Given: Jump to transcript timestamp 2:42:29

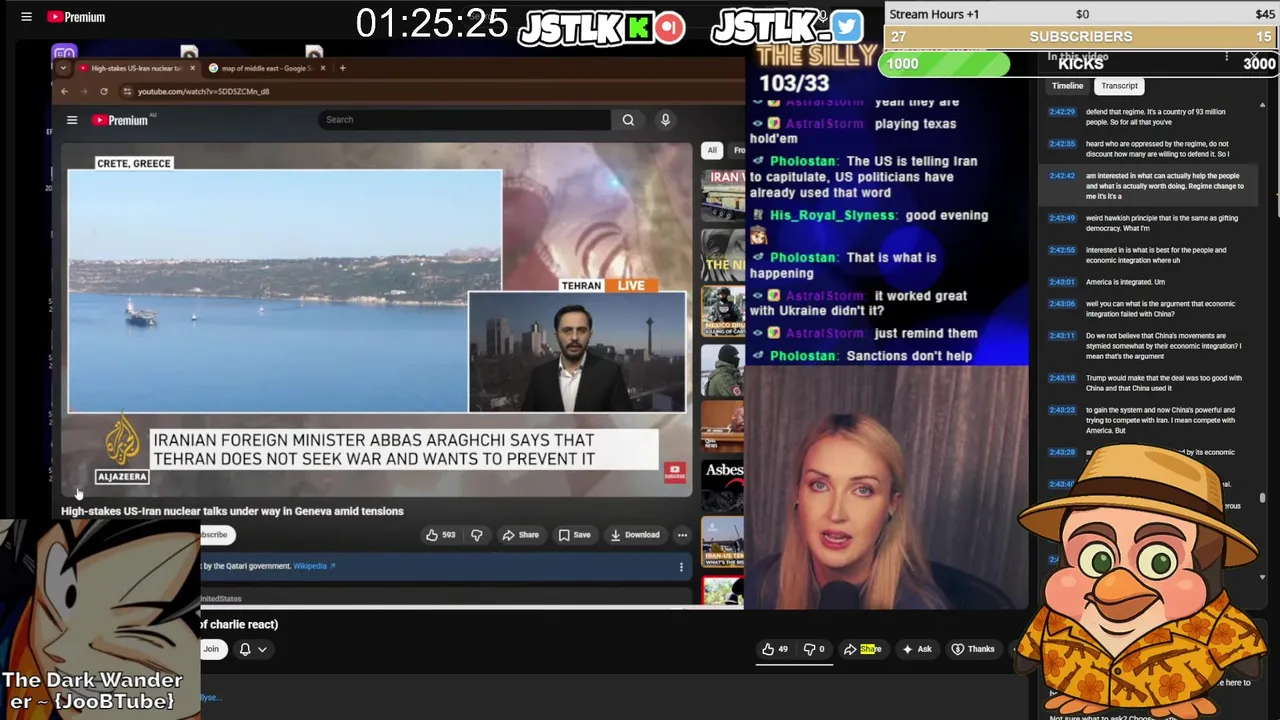Looking at the screenshot, I should (x=1062, y=112).
